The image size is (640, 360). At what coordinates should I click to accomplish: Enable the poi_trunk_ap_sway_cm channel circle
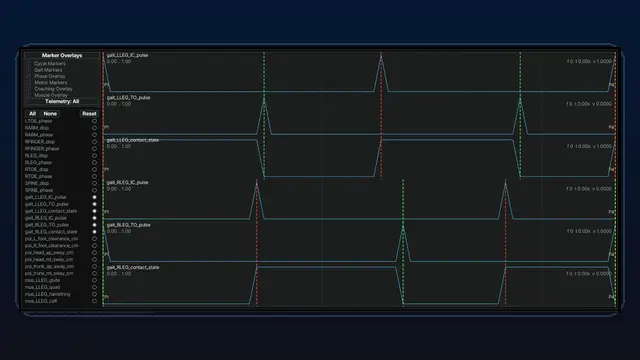click(94, 267)
